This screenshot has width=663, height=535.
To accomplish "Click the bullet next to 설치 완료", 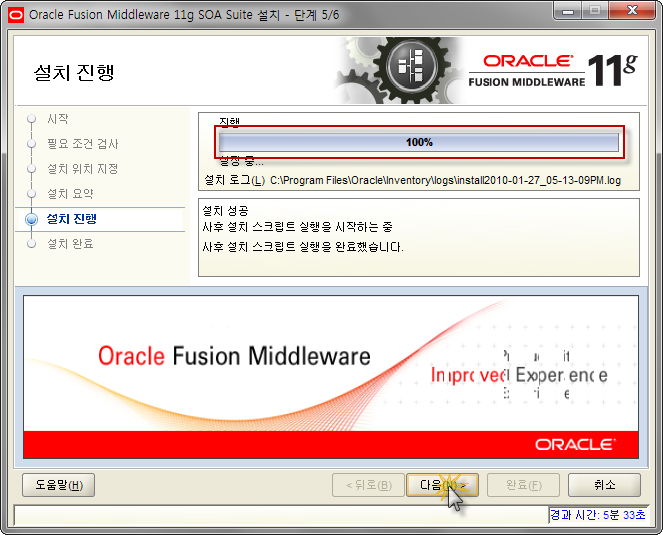I will pyautogui.click(x=31, y=244).
